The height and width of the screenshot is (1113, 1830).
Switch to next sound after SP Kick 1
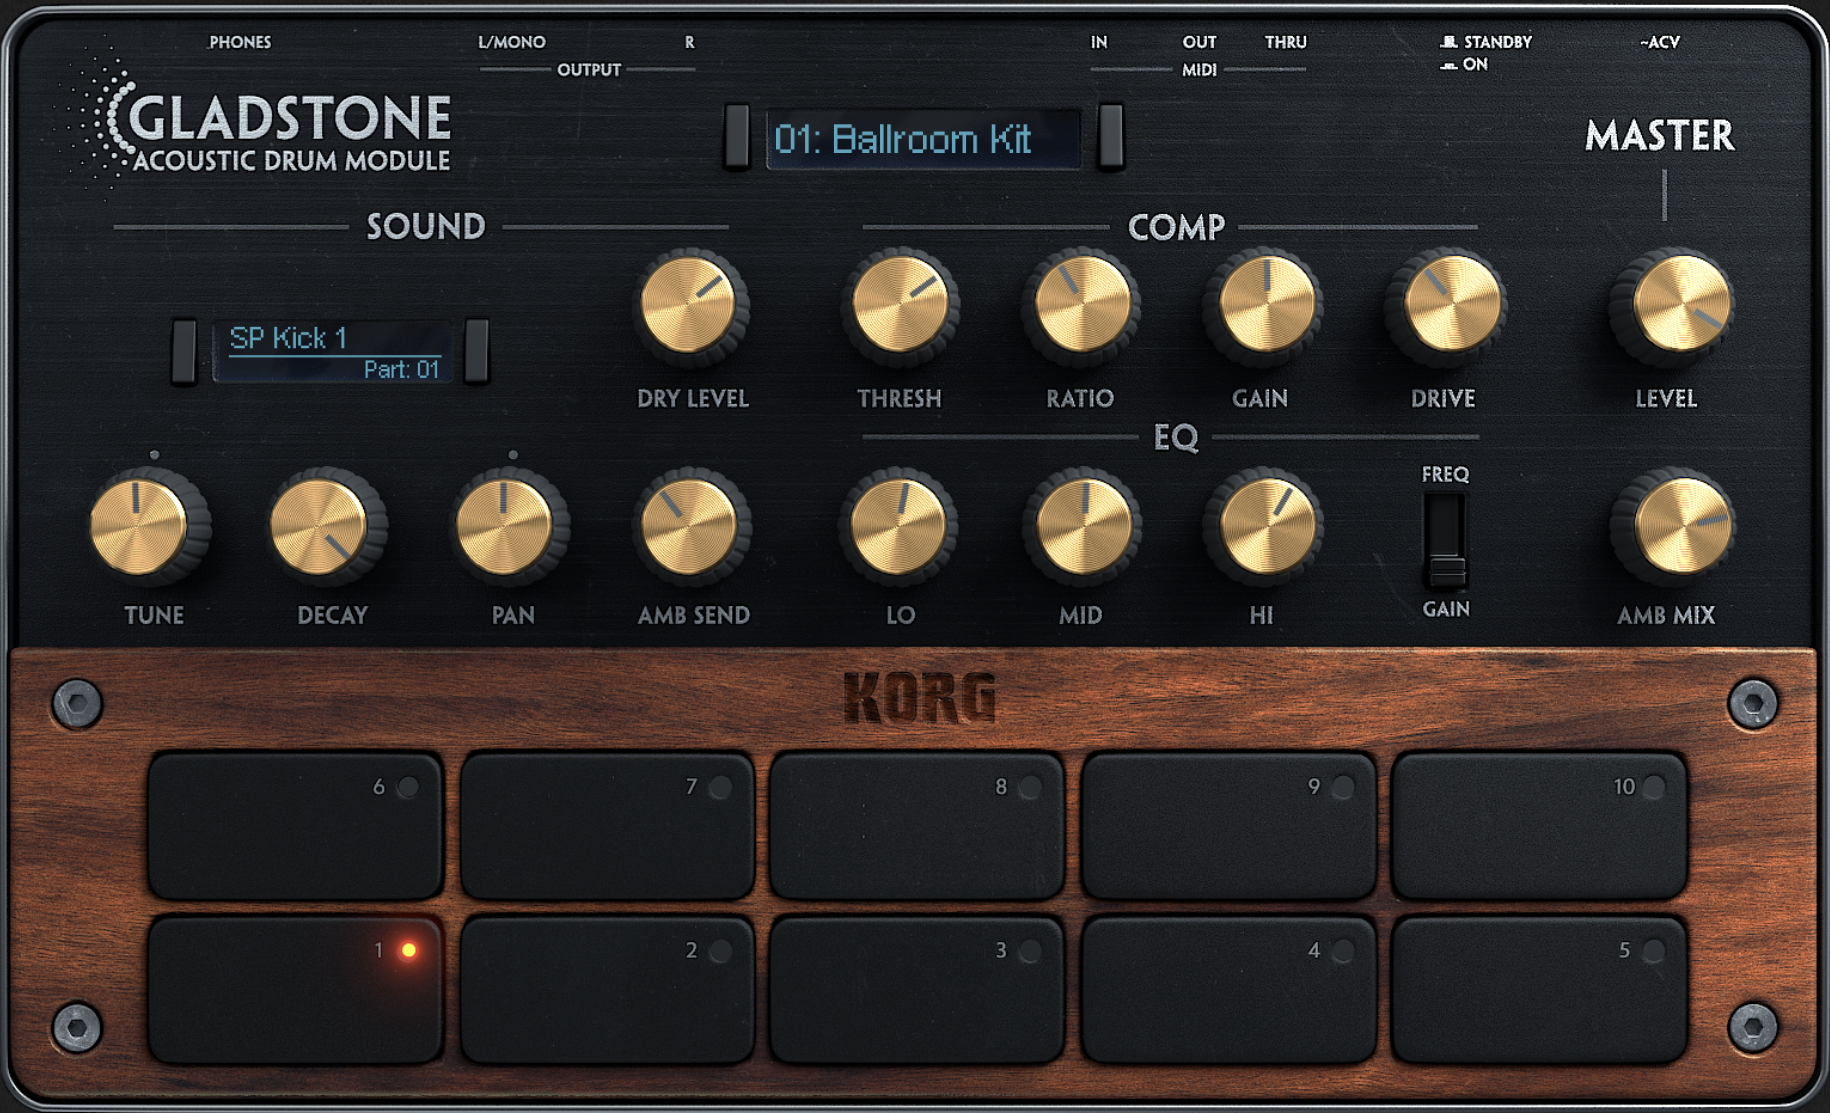[x=477, y=351]
